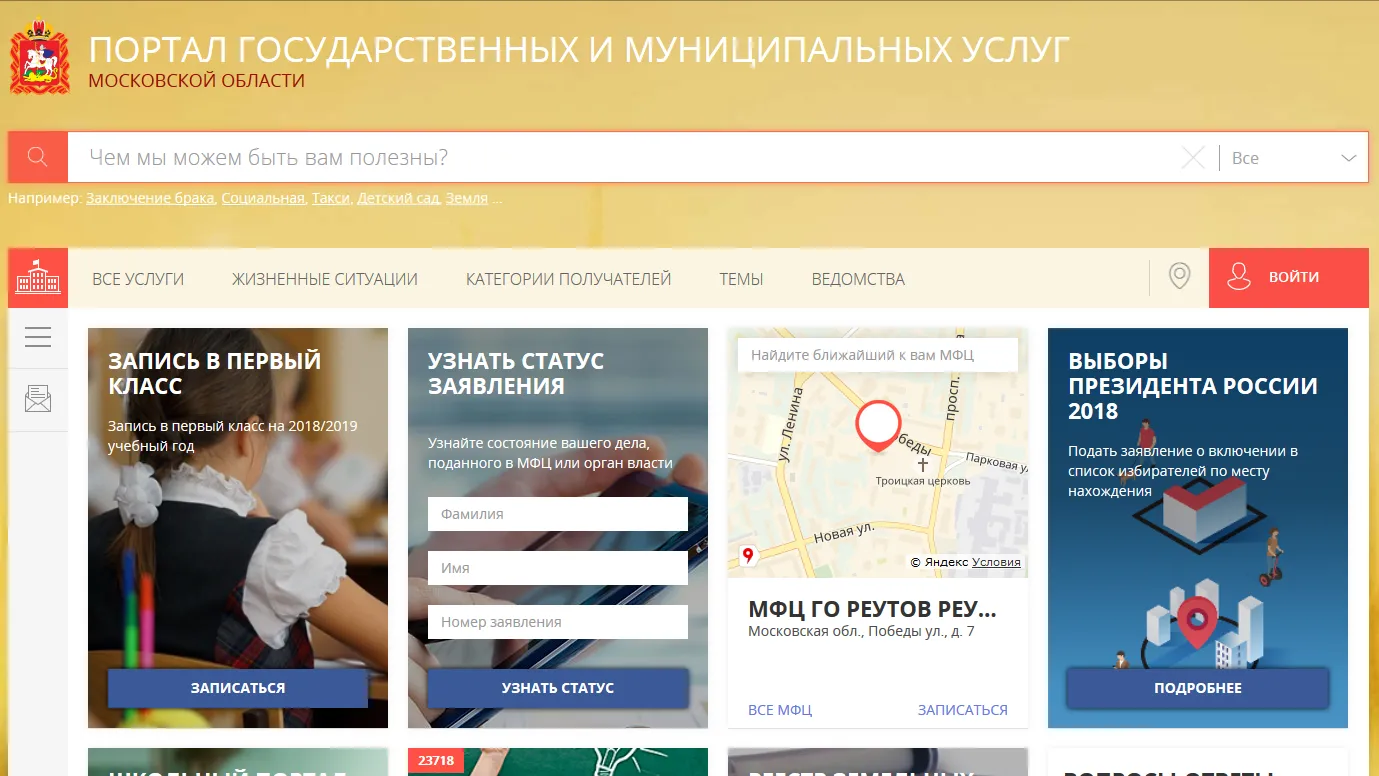Click the orange search magnifier icon
Screen dimensions: 1379x776
coord(38,157)
